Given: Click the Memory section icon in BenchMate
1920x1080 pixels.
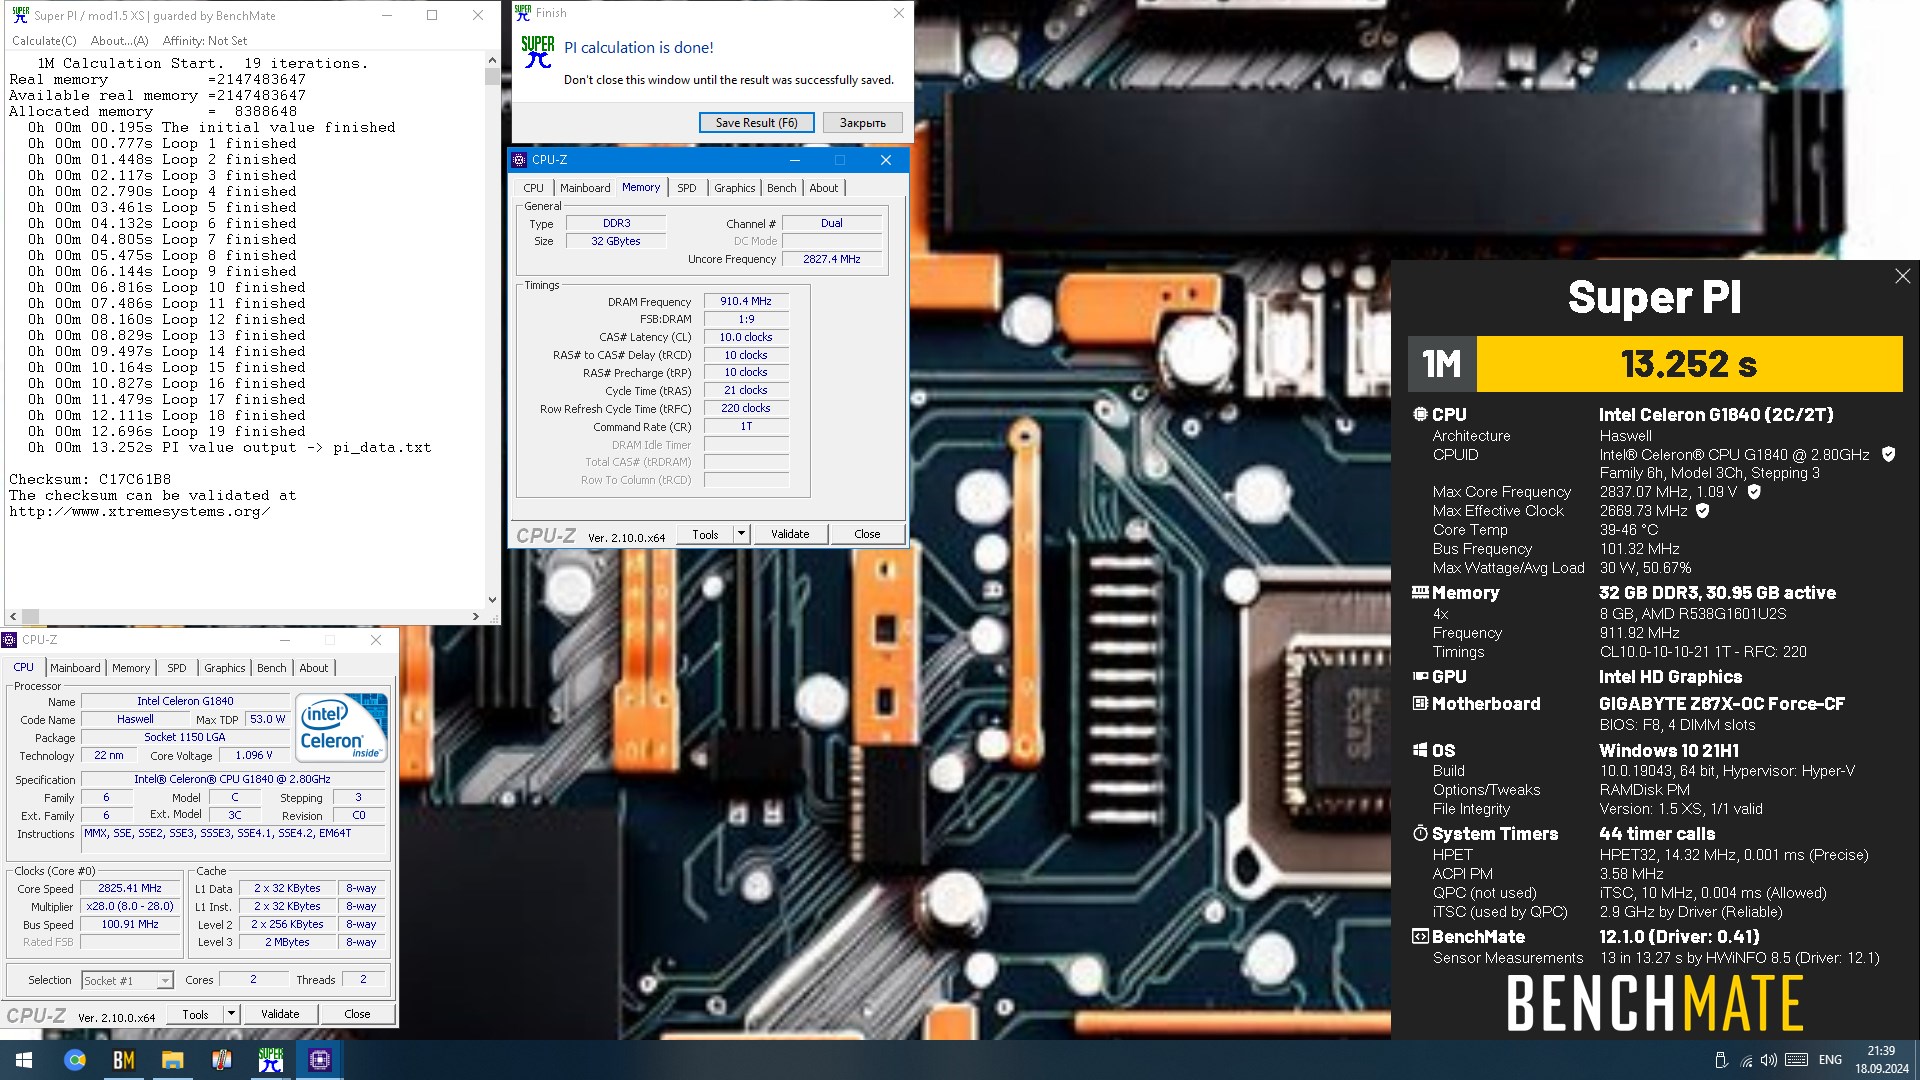Looking at the screenshot, I should pyautogui.click(x=1420, y=592).
